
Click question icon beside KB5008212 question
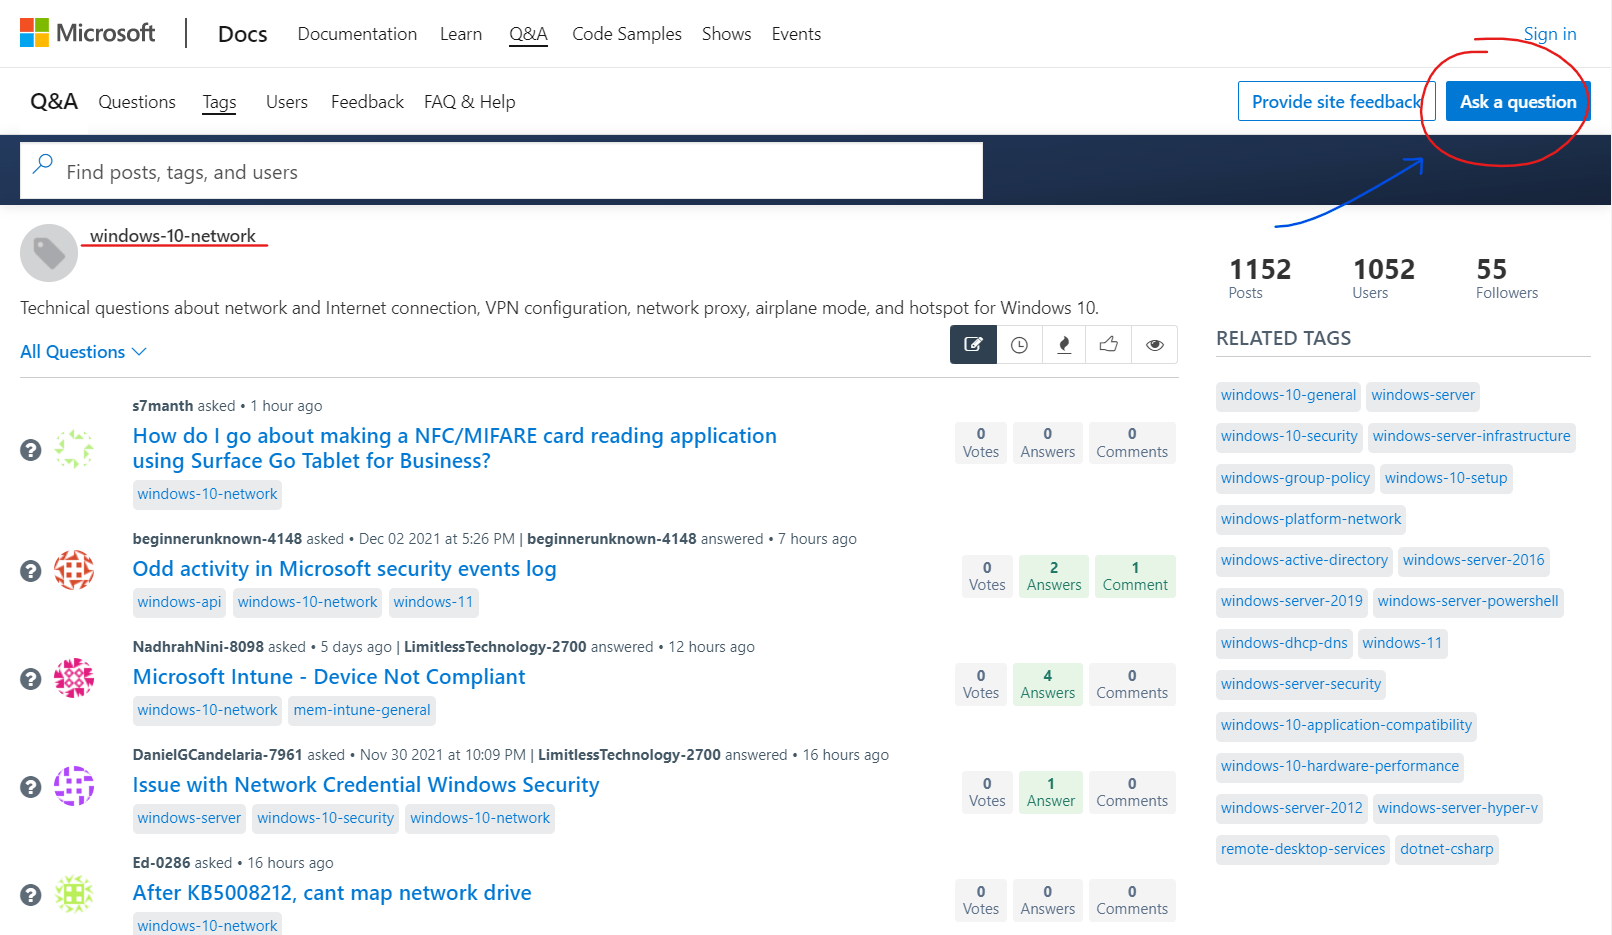[31, 894]
